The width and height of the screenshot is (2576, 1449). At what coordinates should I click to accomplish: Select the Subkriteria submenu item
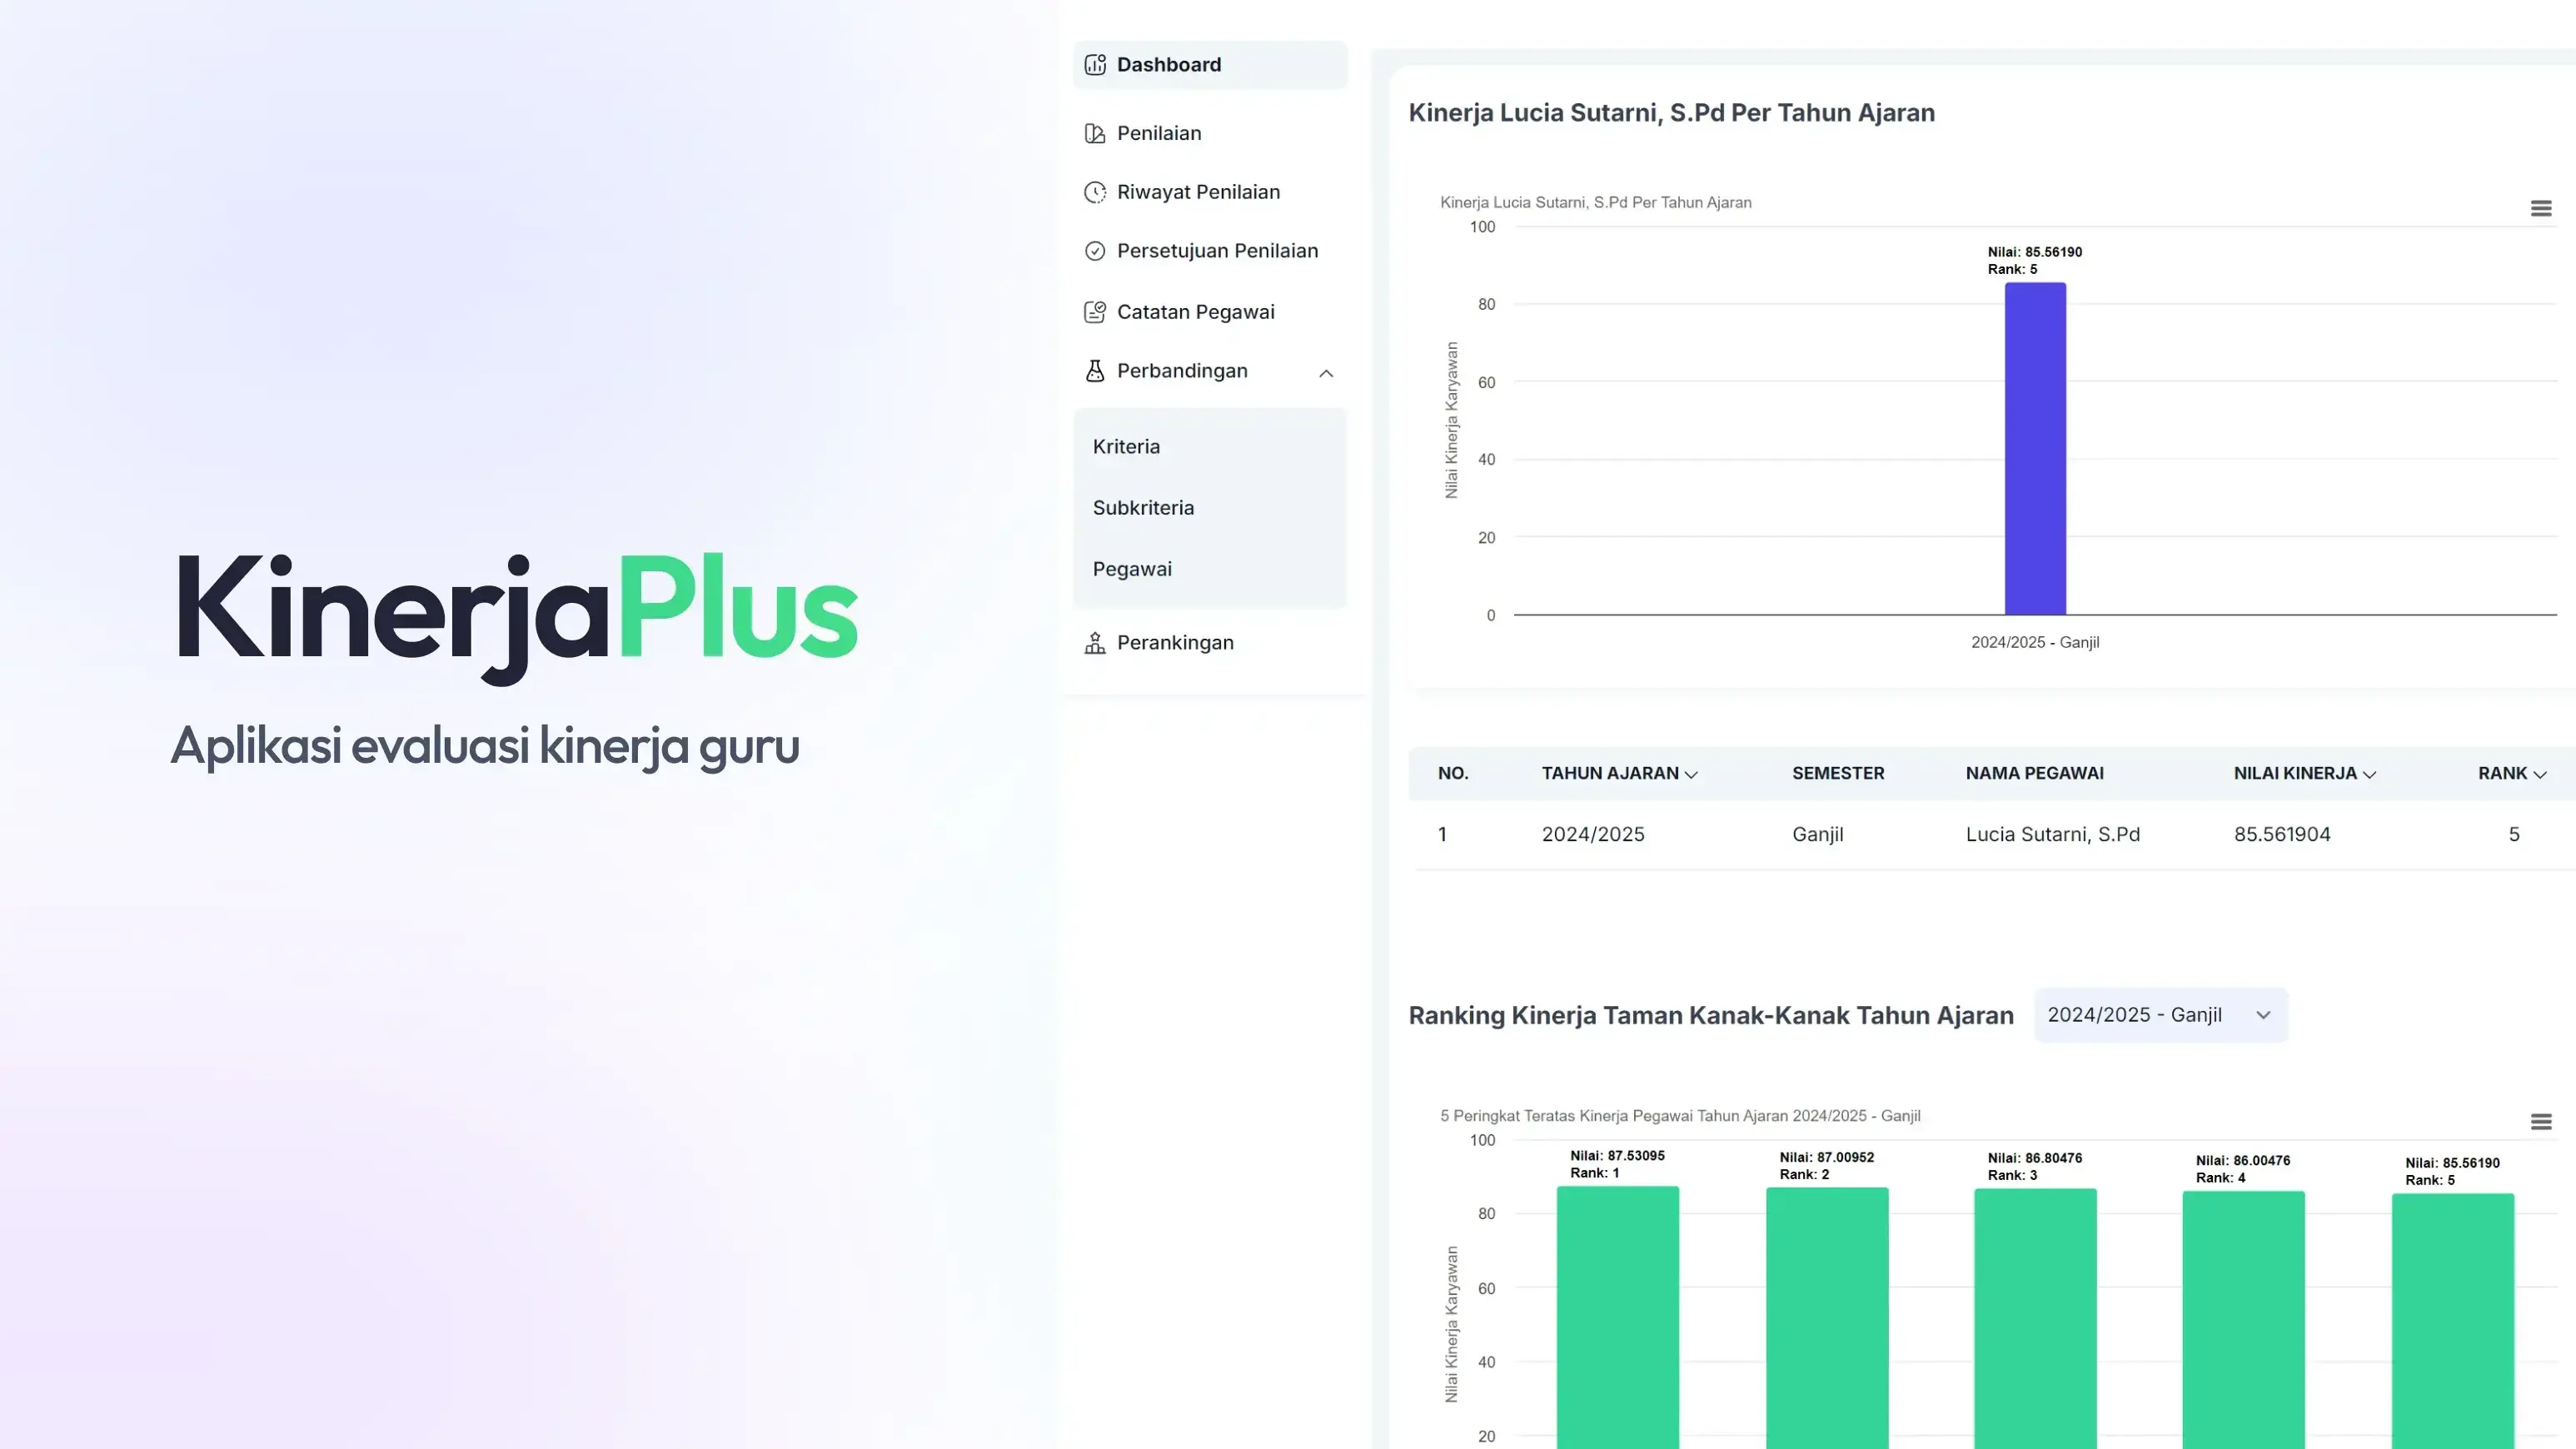tap(1143, 508)
